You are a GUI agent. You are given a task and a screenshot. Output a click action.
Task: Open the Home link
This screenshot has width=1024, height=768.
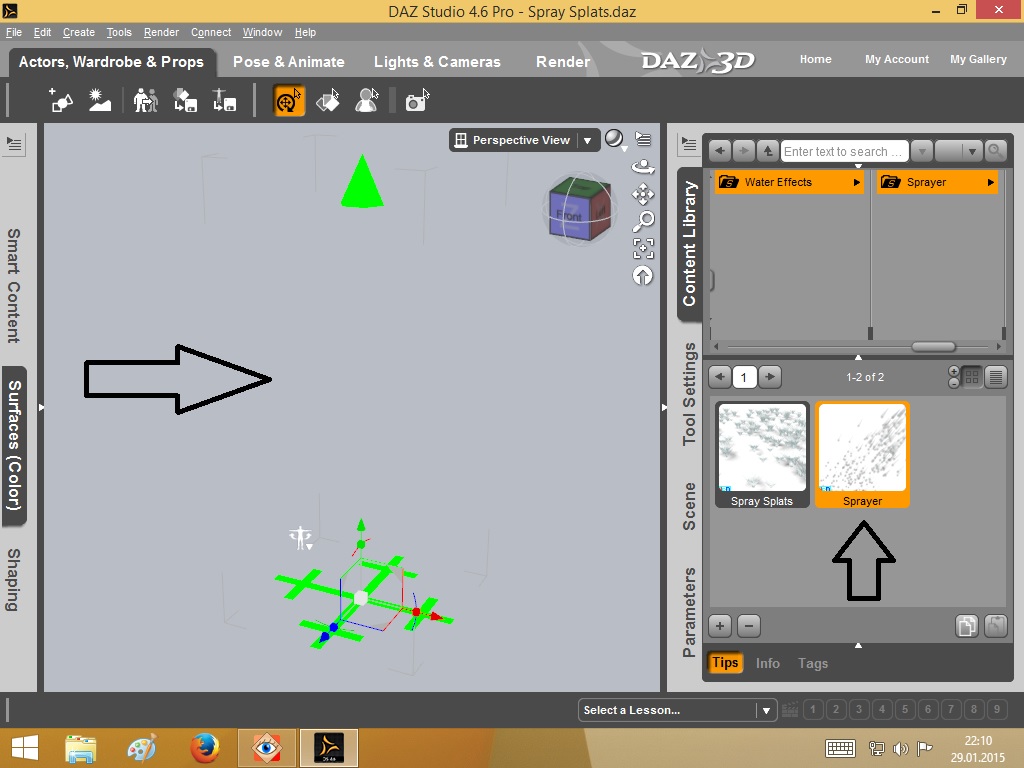coord(816,59)
